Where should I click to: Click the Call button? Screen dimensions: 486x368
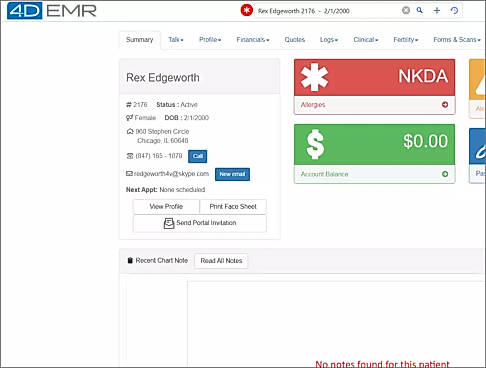198,156
